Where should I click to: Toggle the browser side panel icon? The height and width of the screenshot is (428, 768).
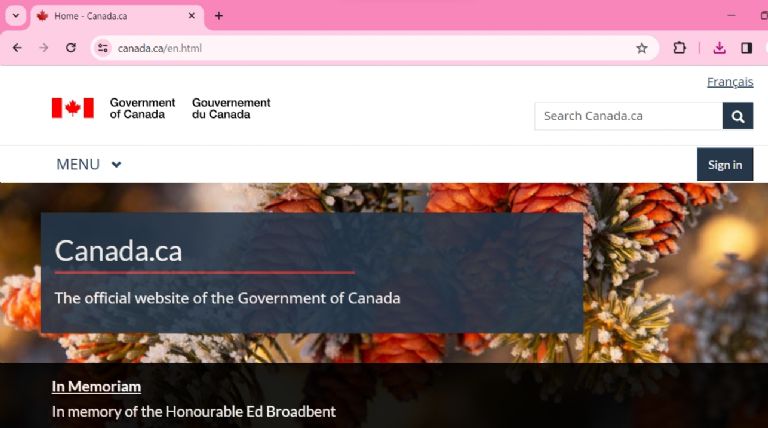(x=746, y=48)
